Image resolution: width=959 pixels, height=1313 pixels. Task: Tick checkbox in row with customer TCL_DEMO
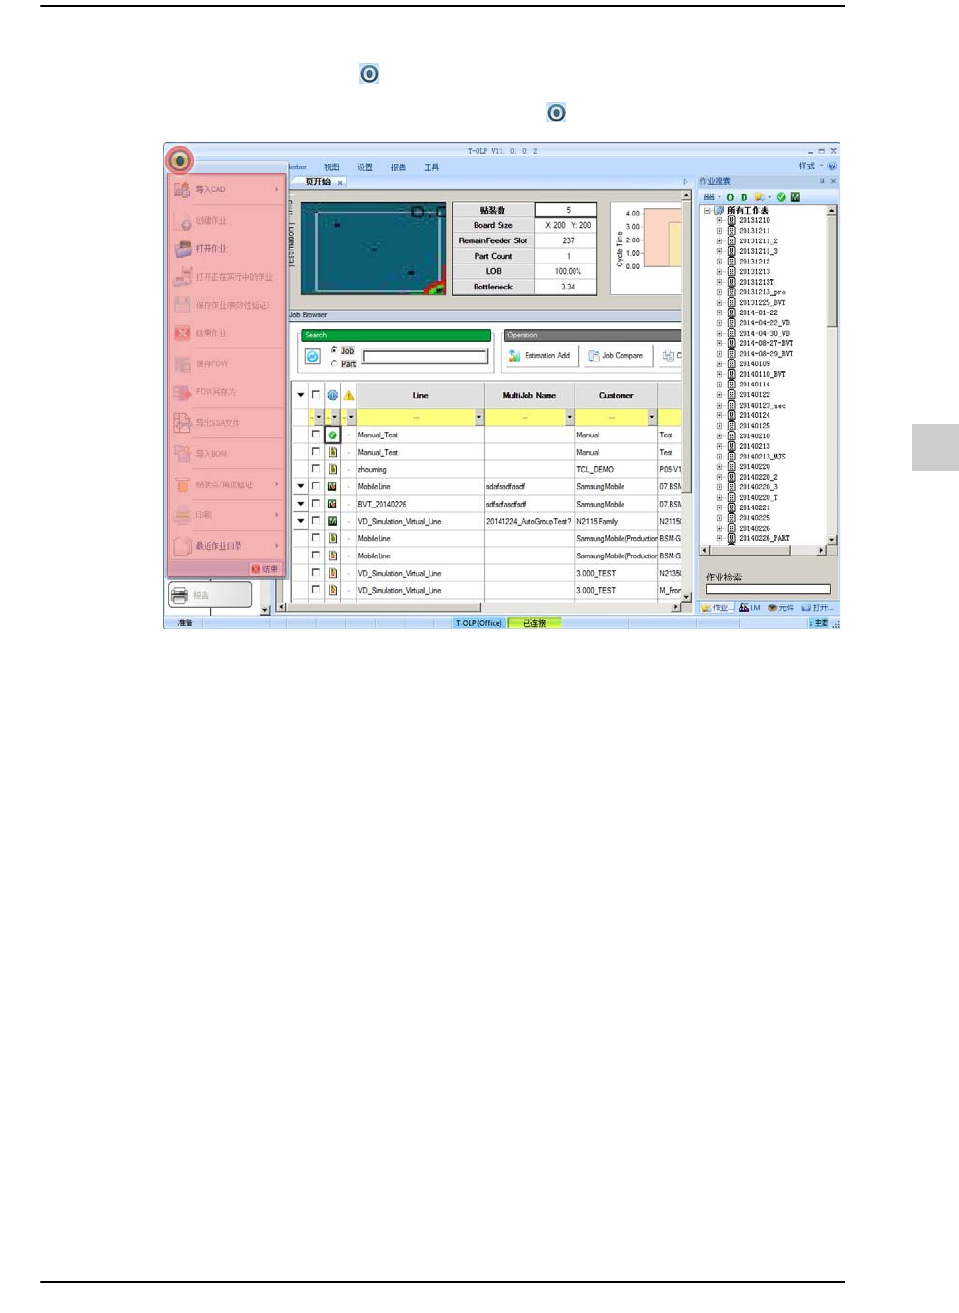click(316, 469)
